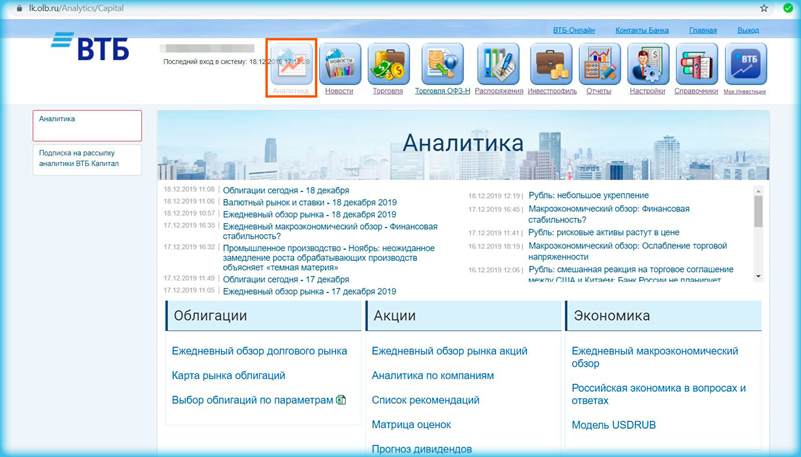
Task: Open the Аналитика chart icon
Action: pos(291,64)
